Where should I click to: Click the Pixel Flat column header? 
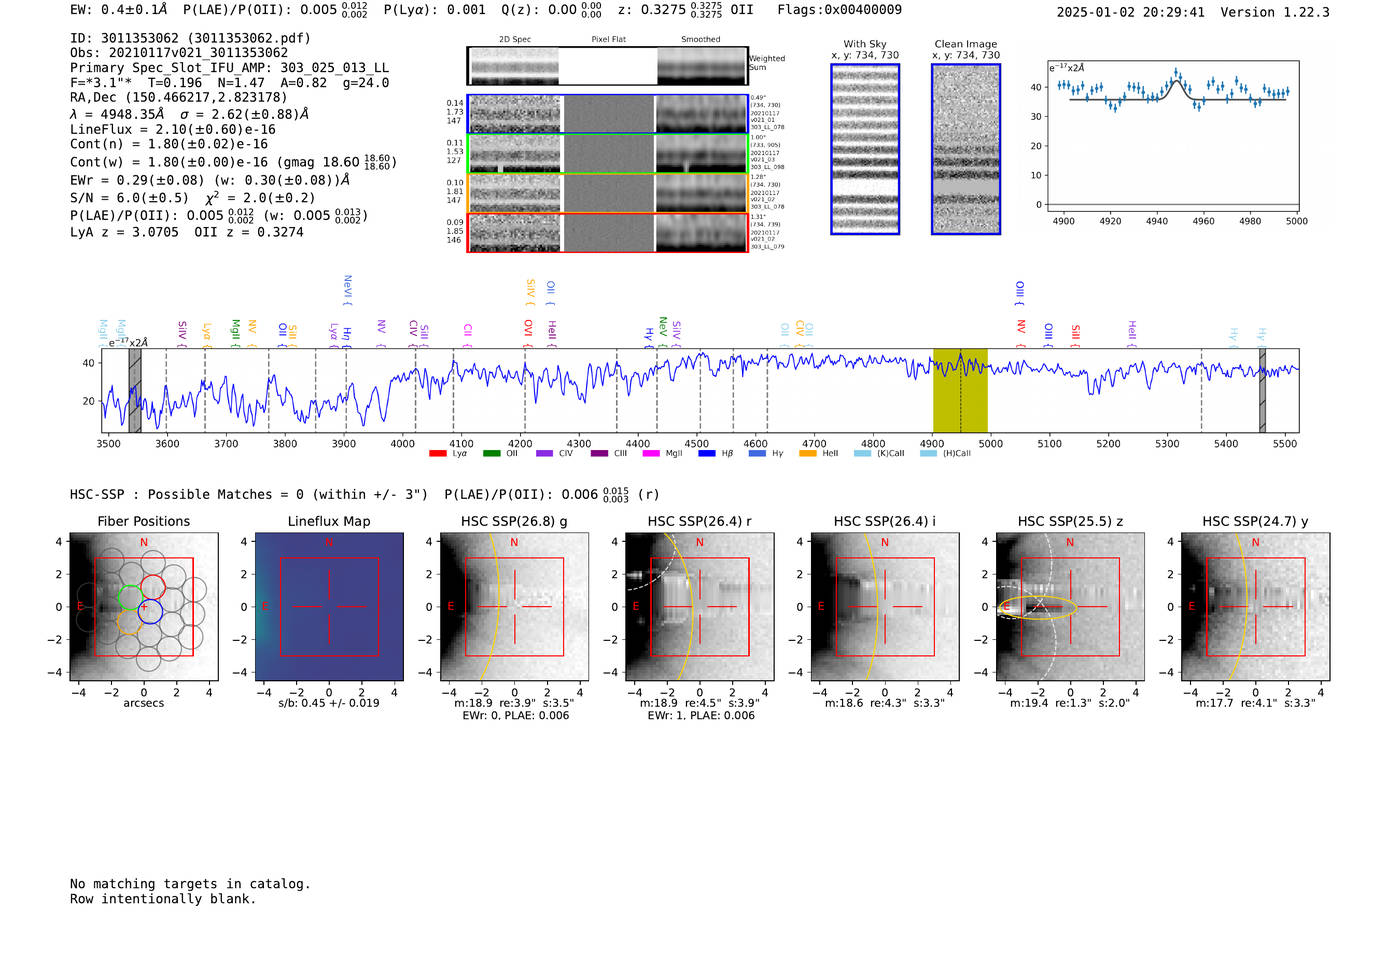pos(609,40)
